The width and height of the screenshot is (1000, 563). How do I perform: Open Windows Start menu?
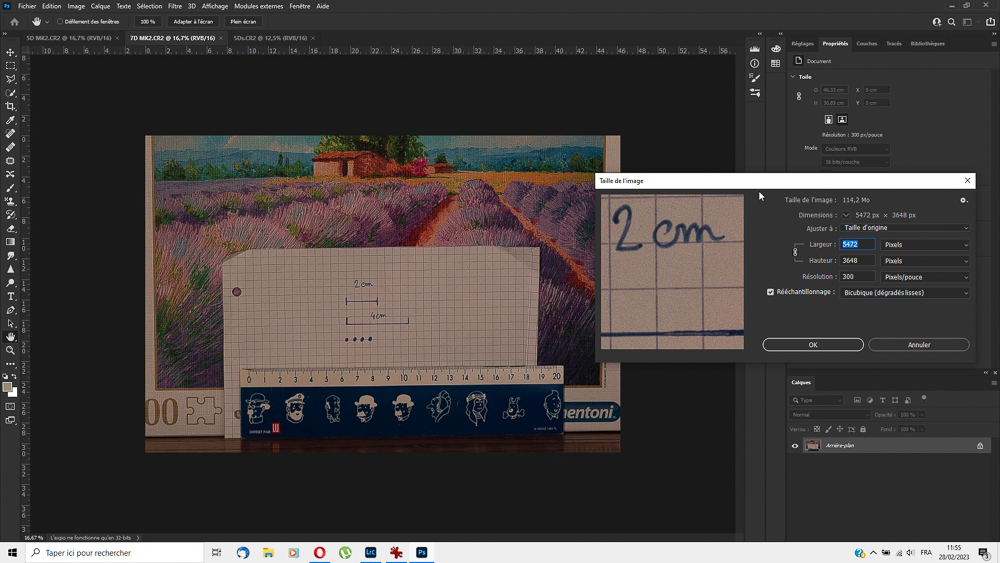[12, 552]
